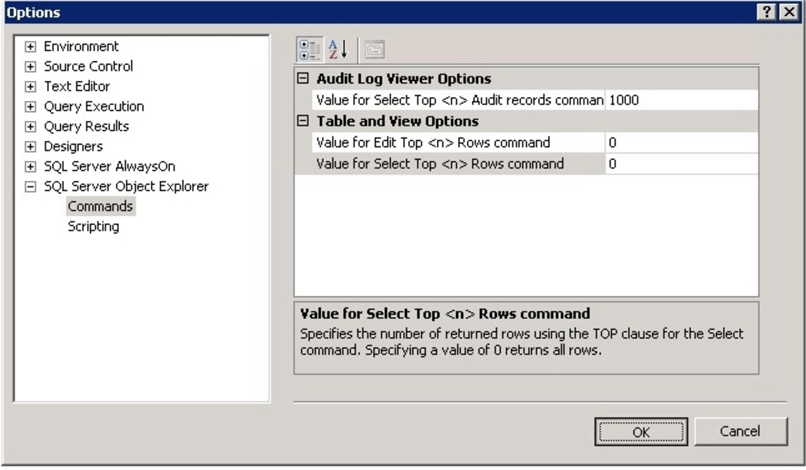Select the Source Control tree item
The height and width of the screenshot is (470, 806).
88,66
